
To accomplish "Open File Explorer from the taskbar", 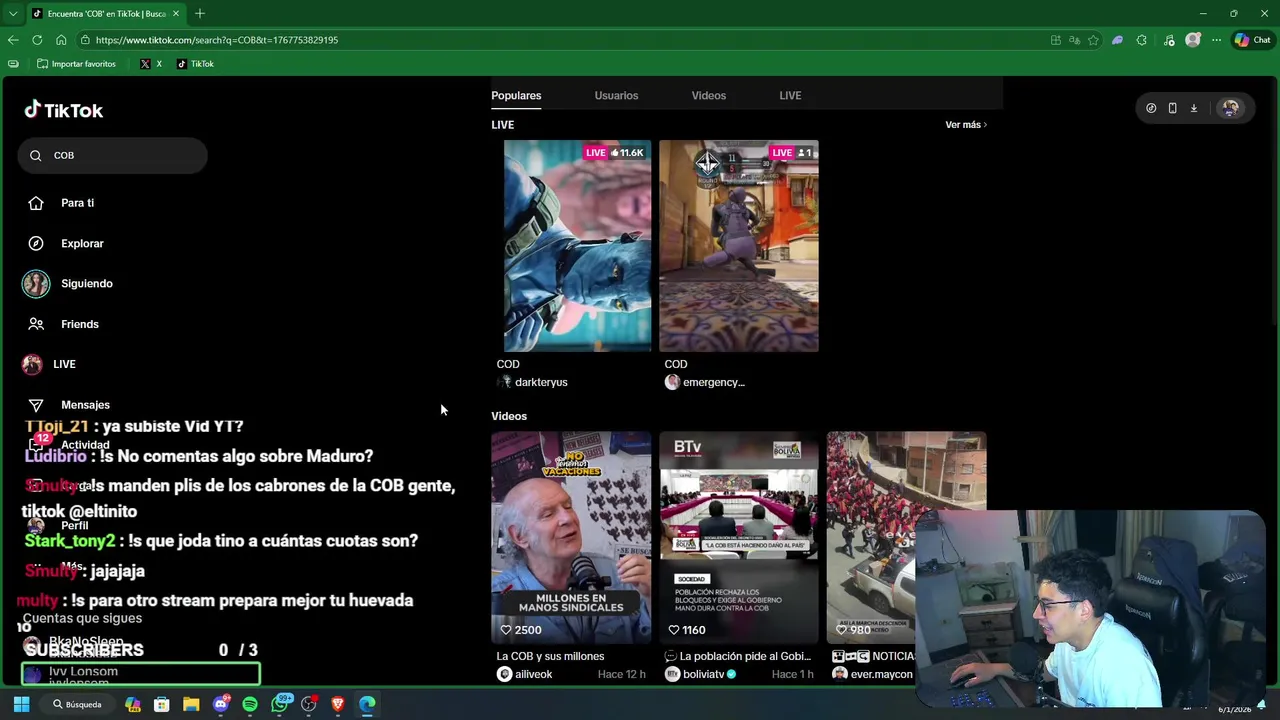I will 191,704.
